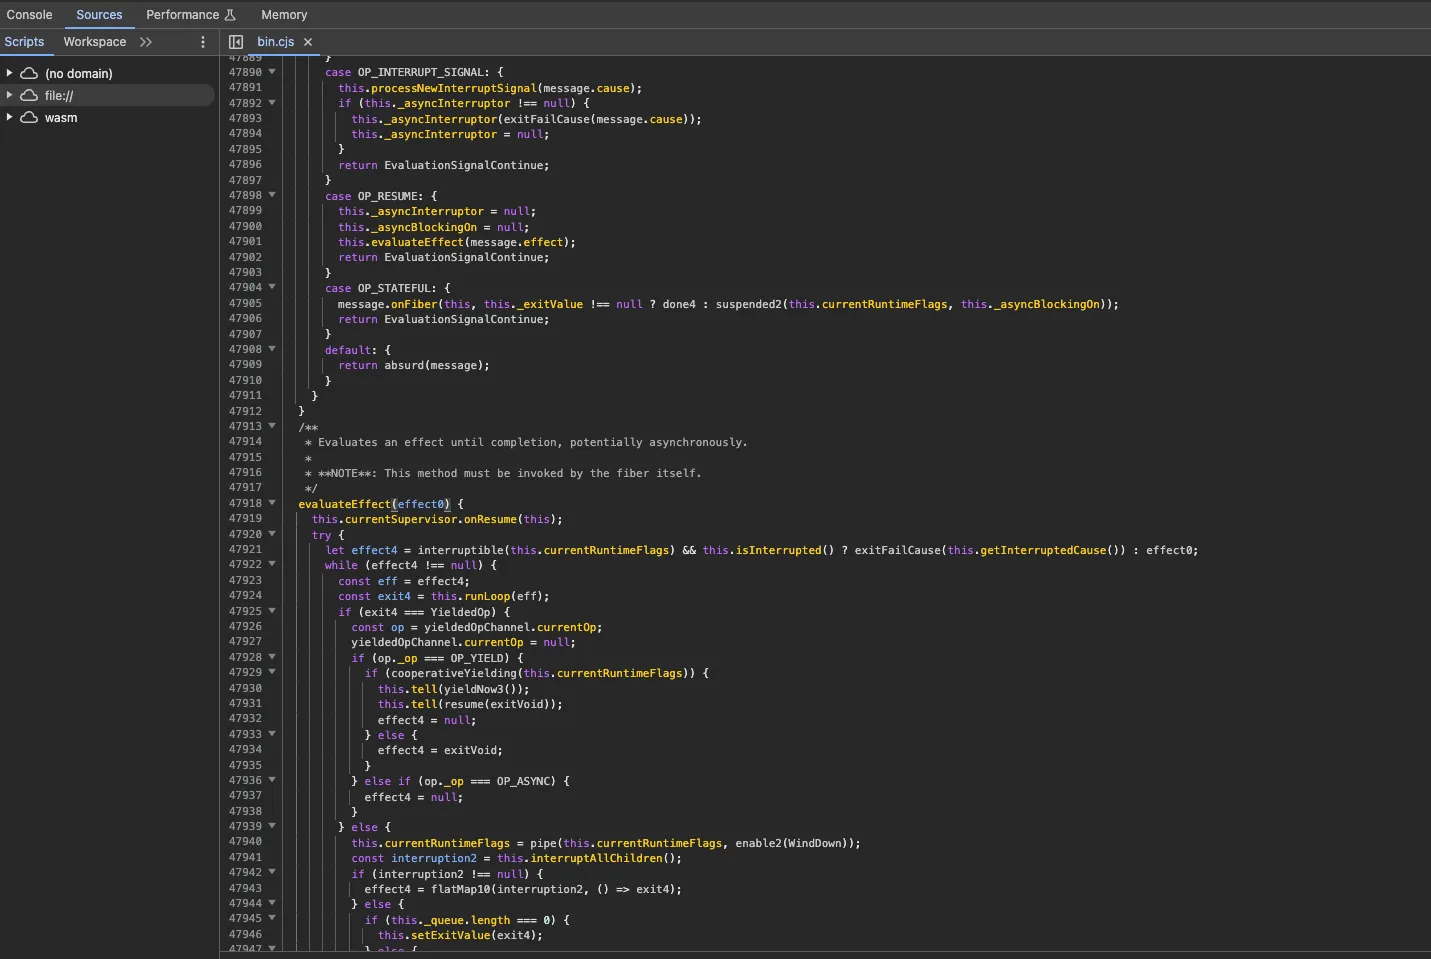This screenshot has height=959, width=1431.
Task: Close the bin.cjs editor tab
Action: [308, 42]
